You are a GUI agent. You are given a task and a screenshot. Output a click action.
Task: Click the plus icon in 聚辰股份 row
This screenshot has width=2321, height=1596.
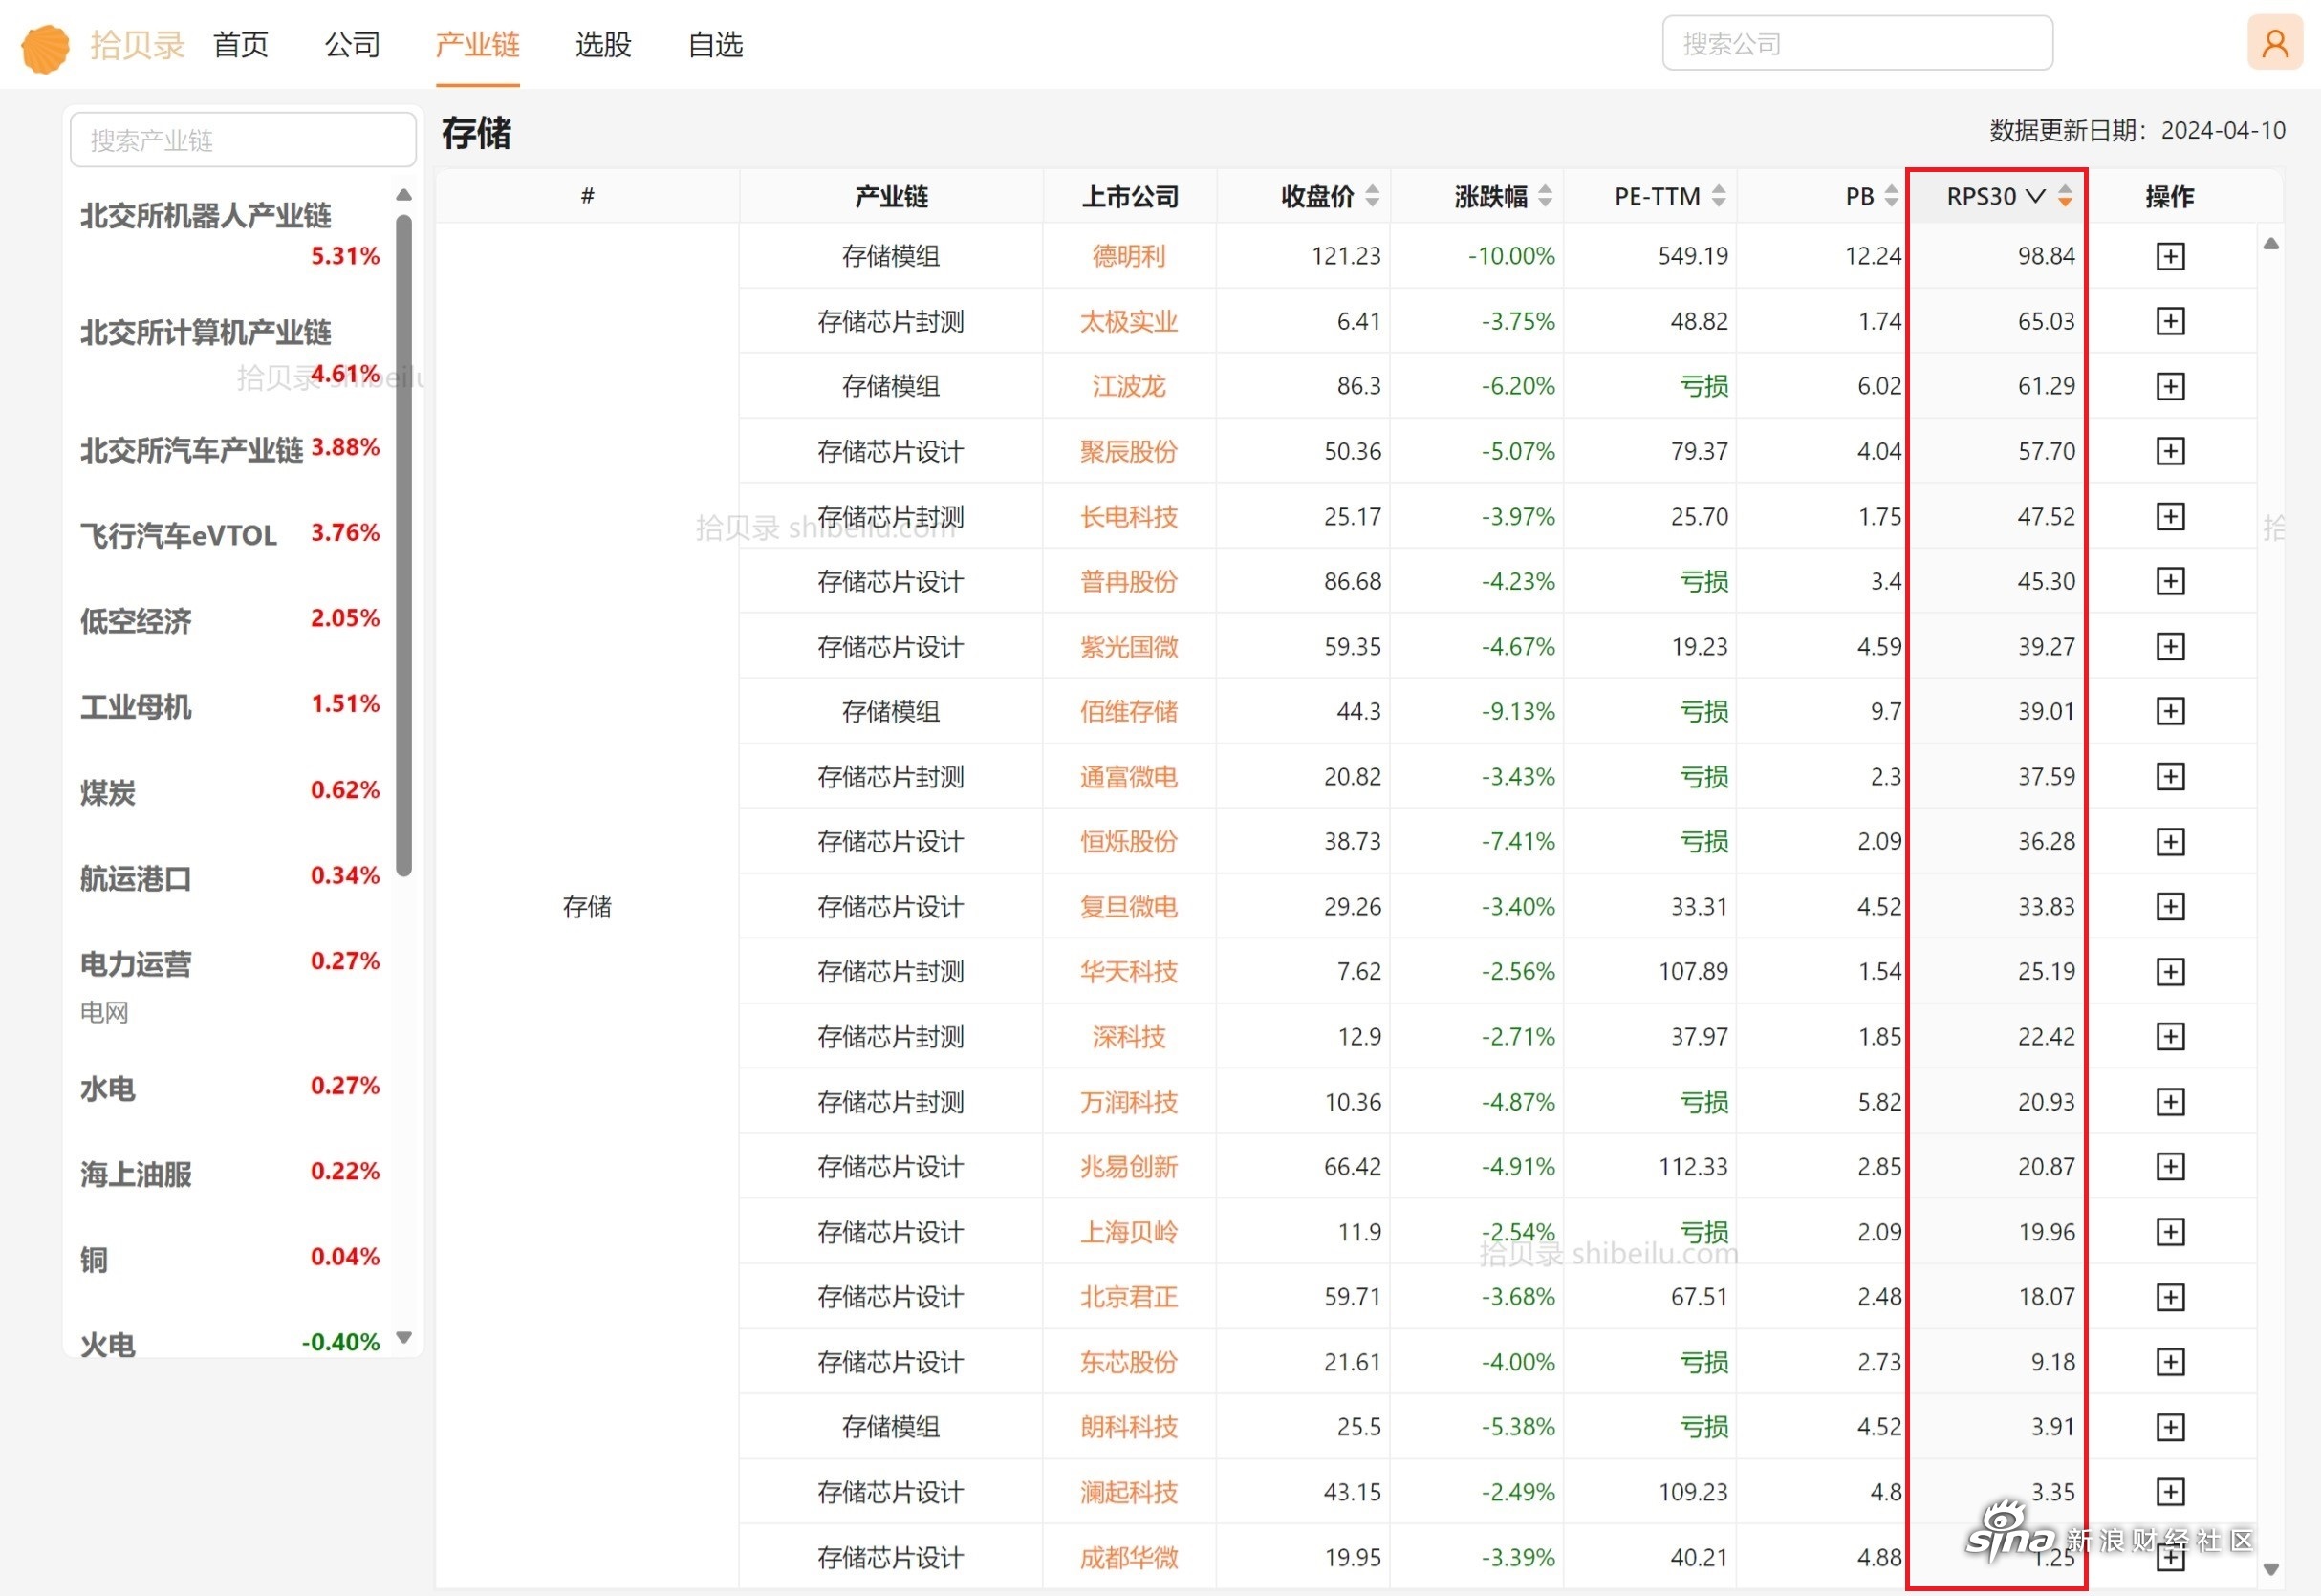2169,451
